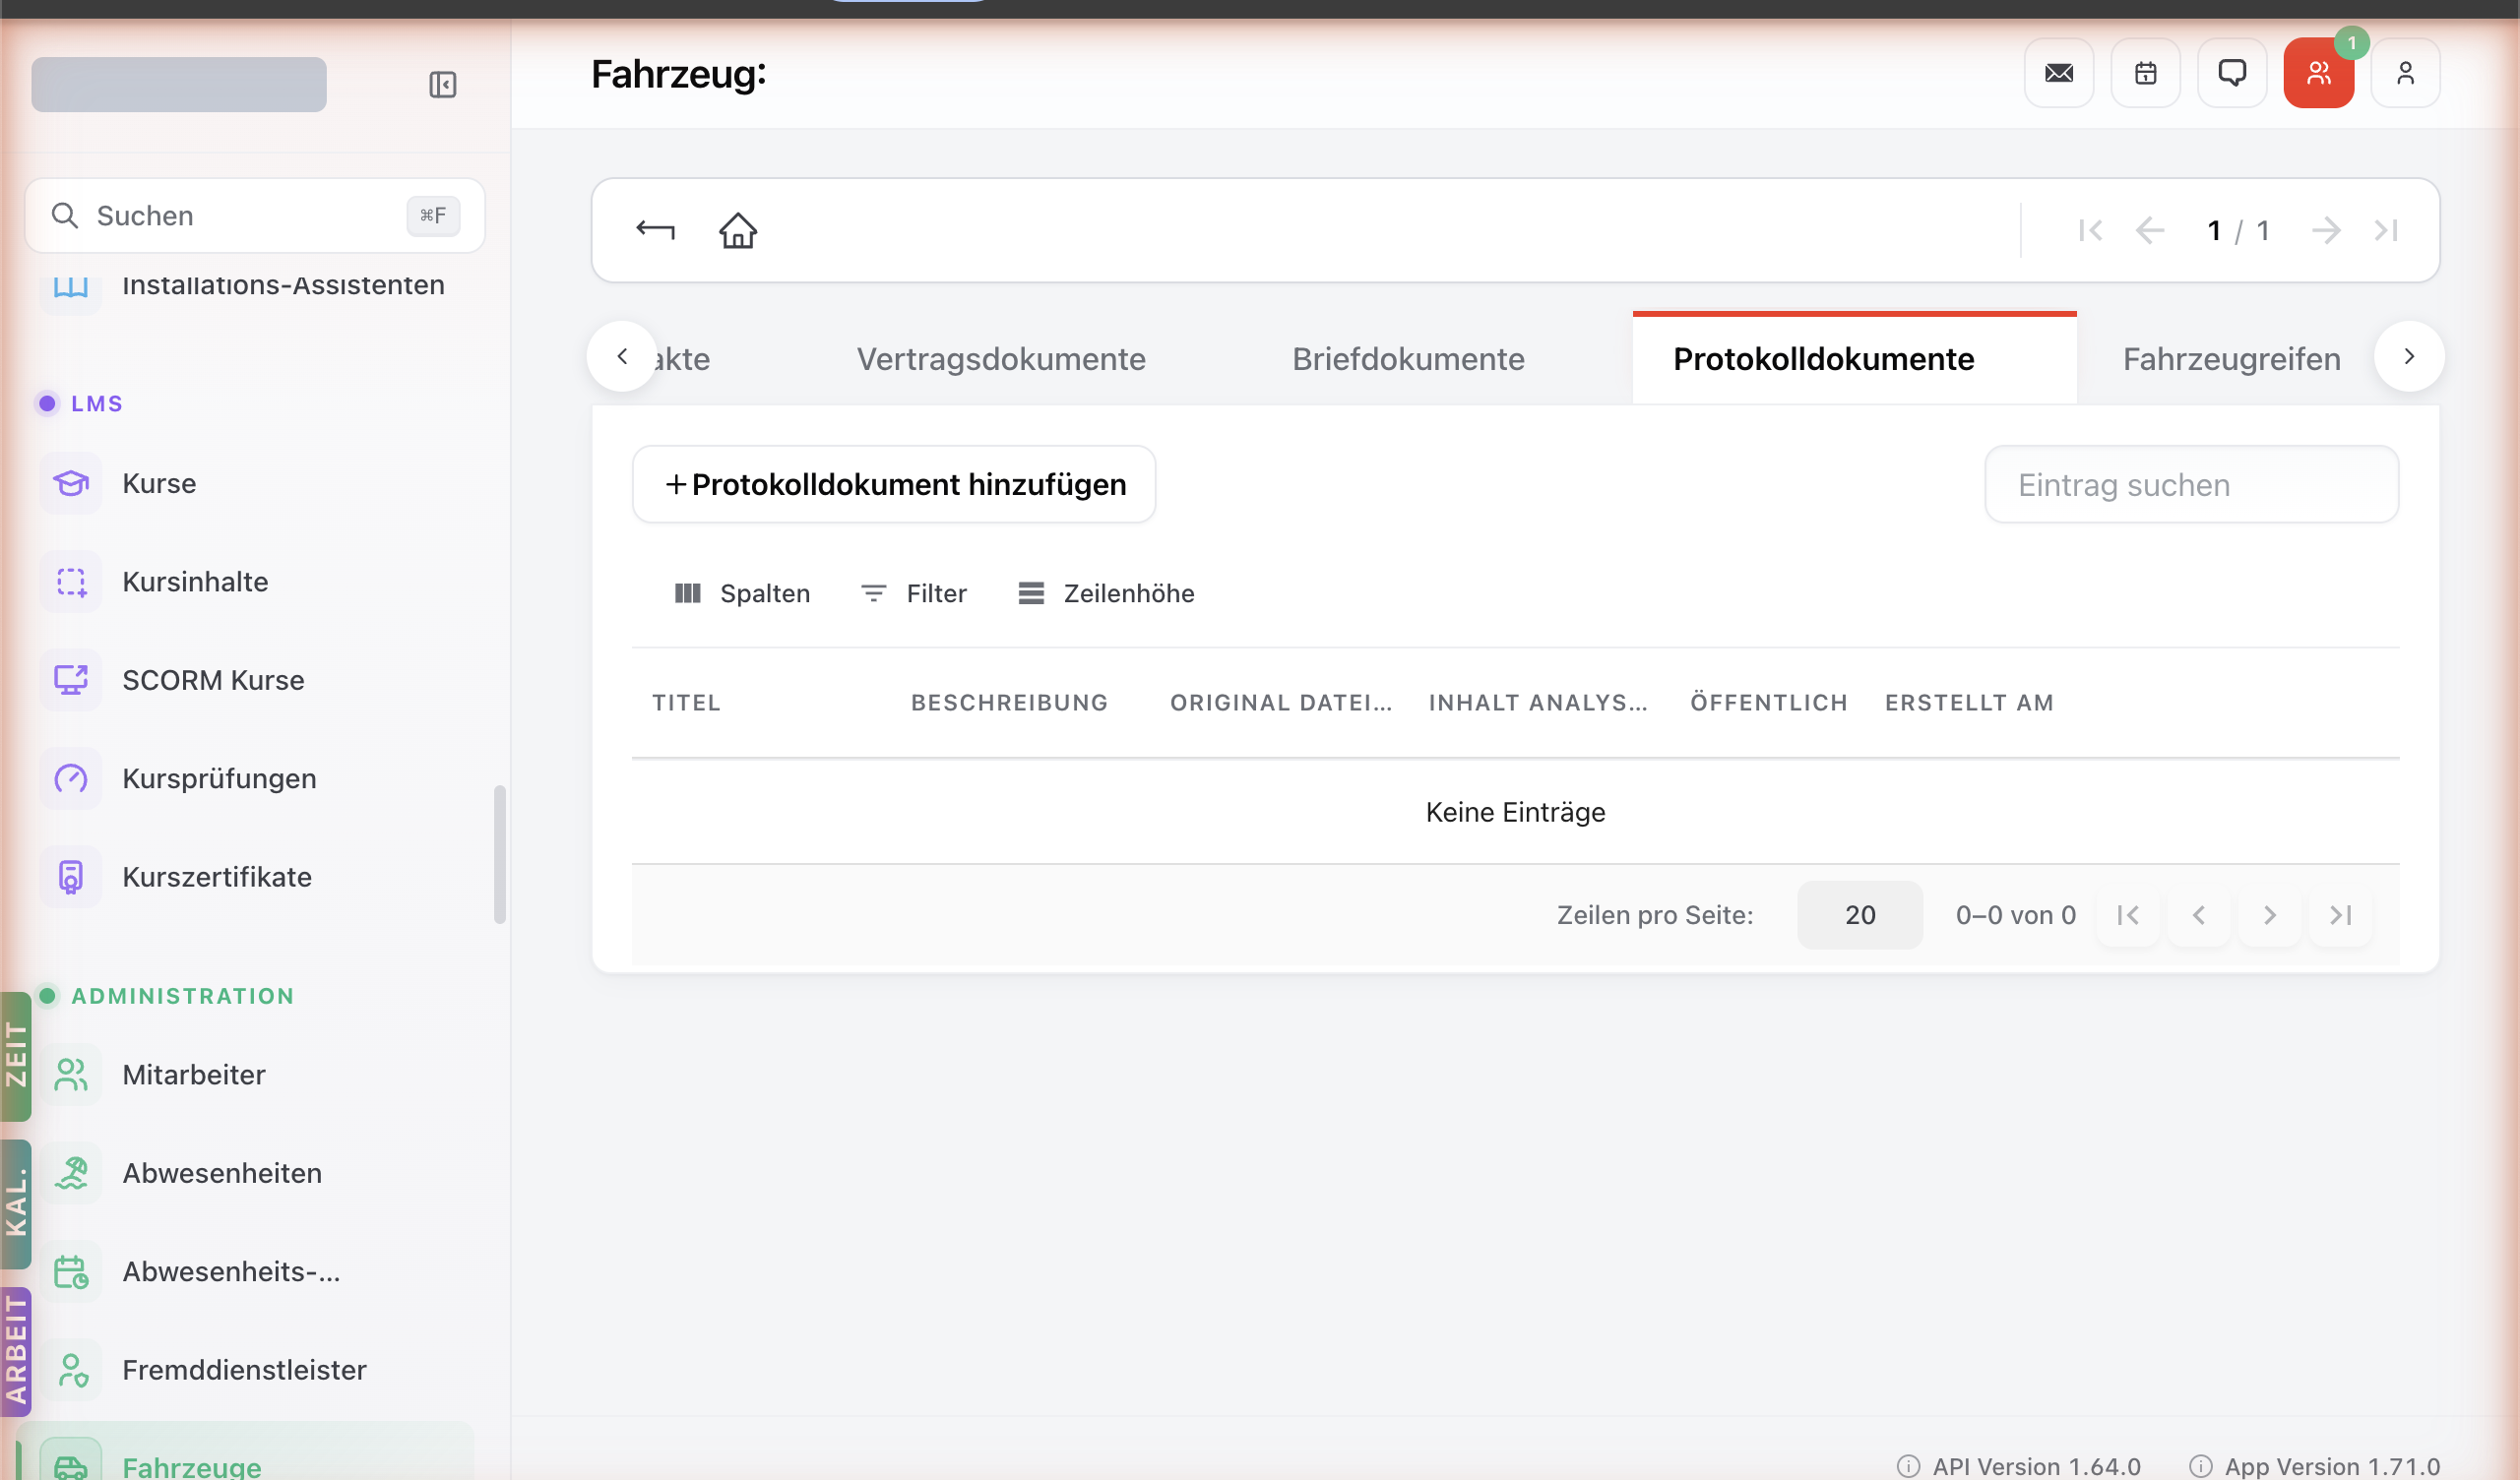This screenshot has width=2520, height=1480.
Task: Go to previous table page button
Action: (2199, 915)
